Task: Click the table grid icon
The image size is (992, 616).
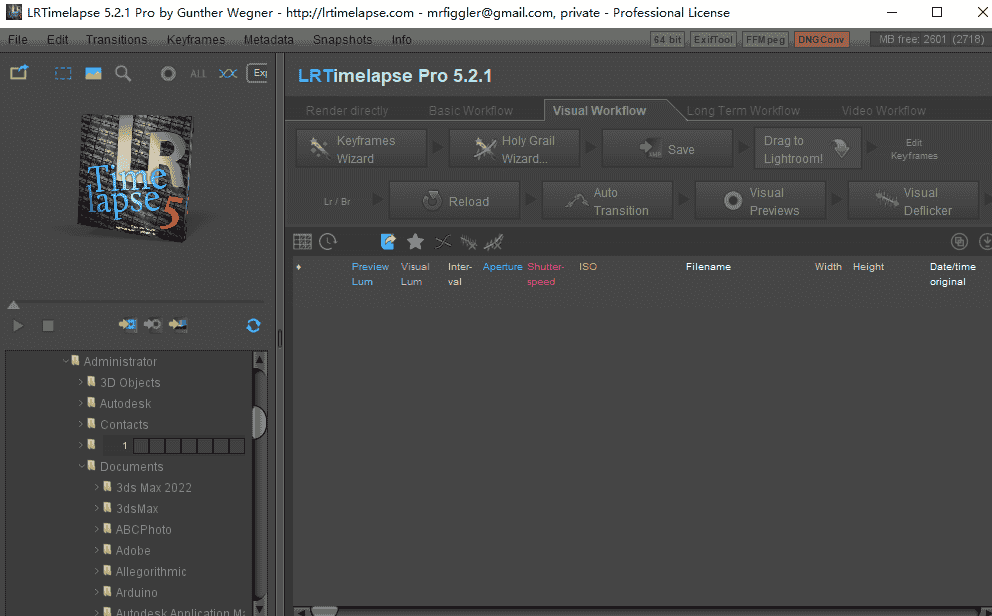Action: (302, 241)
